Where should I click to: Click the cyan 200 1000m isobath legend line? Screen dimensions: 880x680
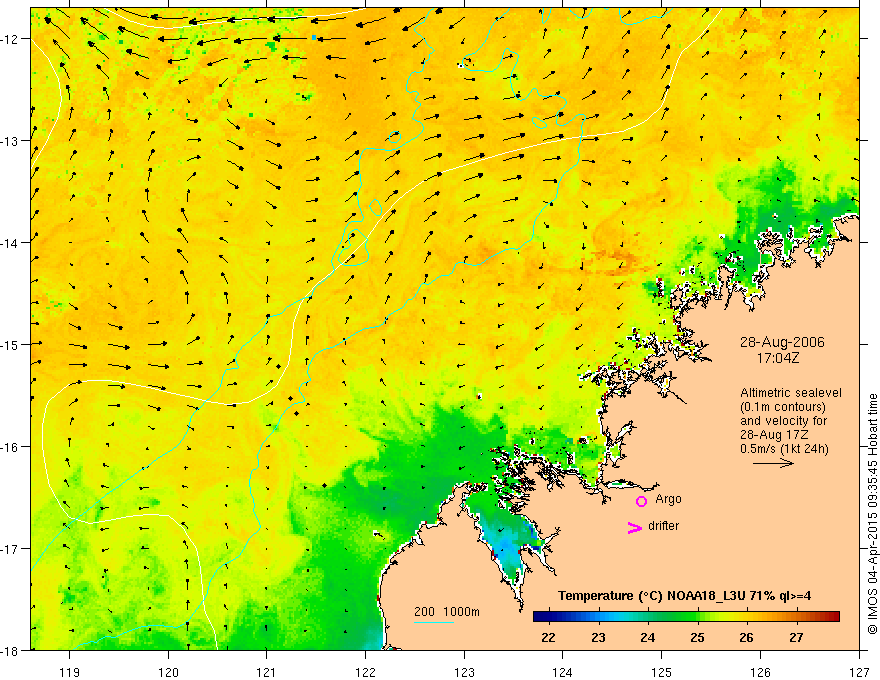point(434,622)
